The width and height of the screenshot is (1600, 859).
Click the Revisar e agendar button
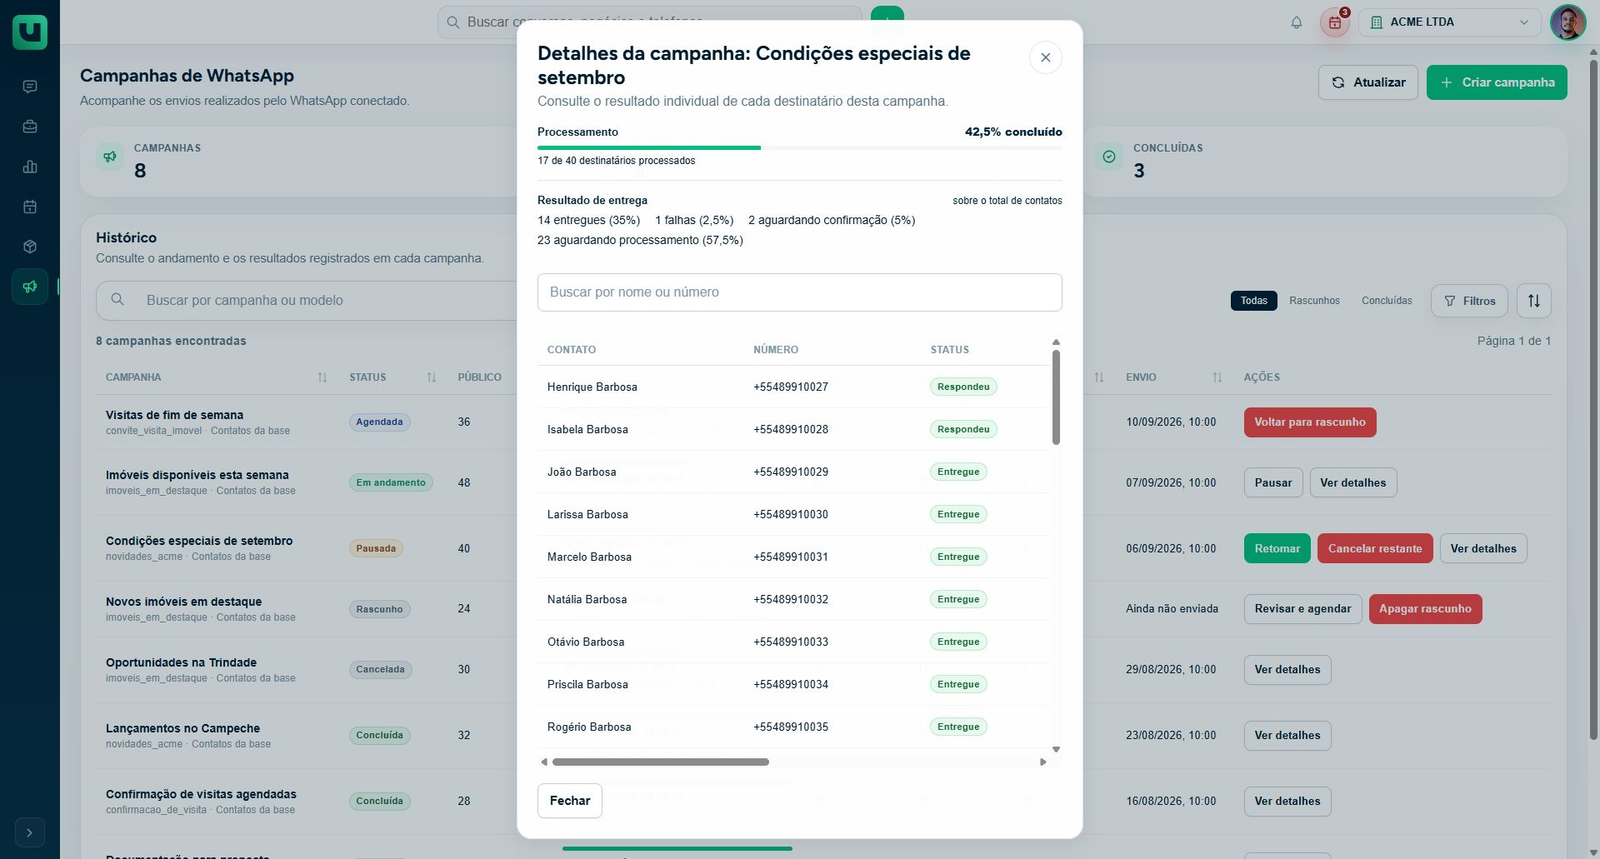(1302, 609)
